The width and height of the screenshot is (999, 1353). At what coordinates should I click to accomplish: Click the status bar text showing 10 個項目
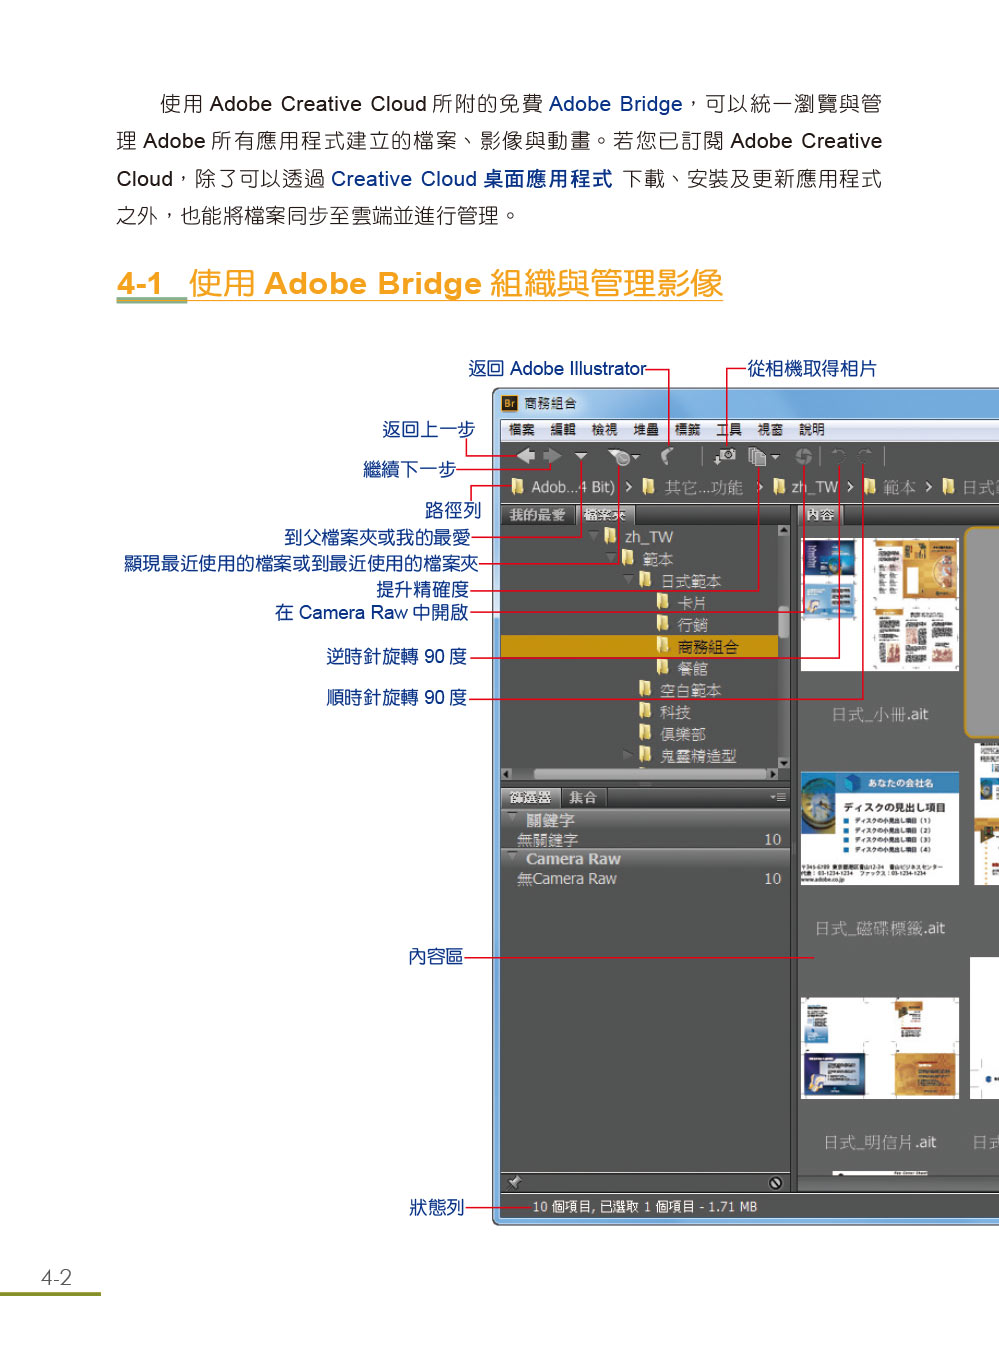coord(645,1207)
